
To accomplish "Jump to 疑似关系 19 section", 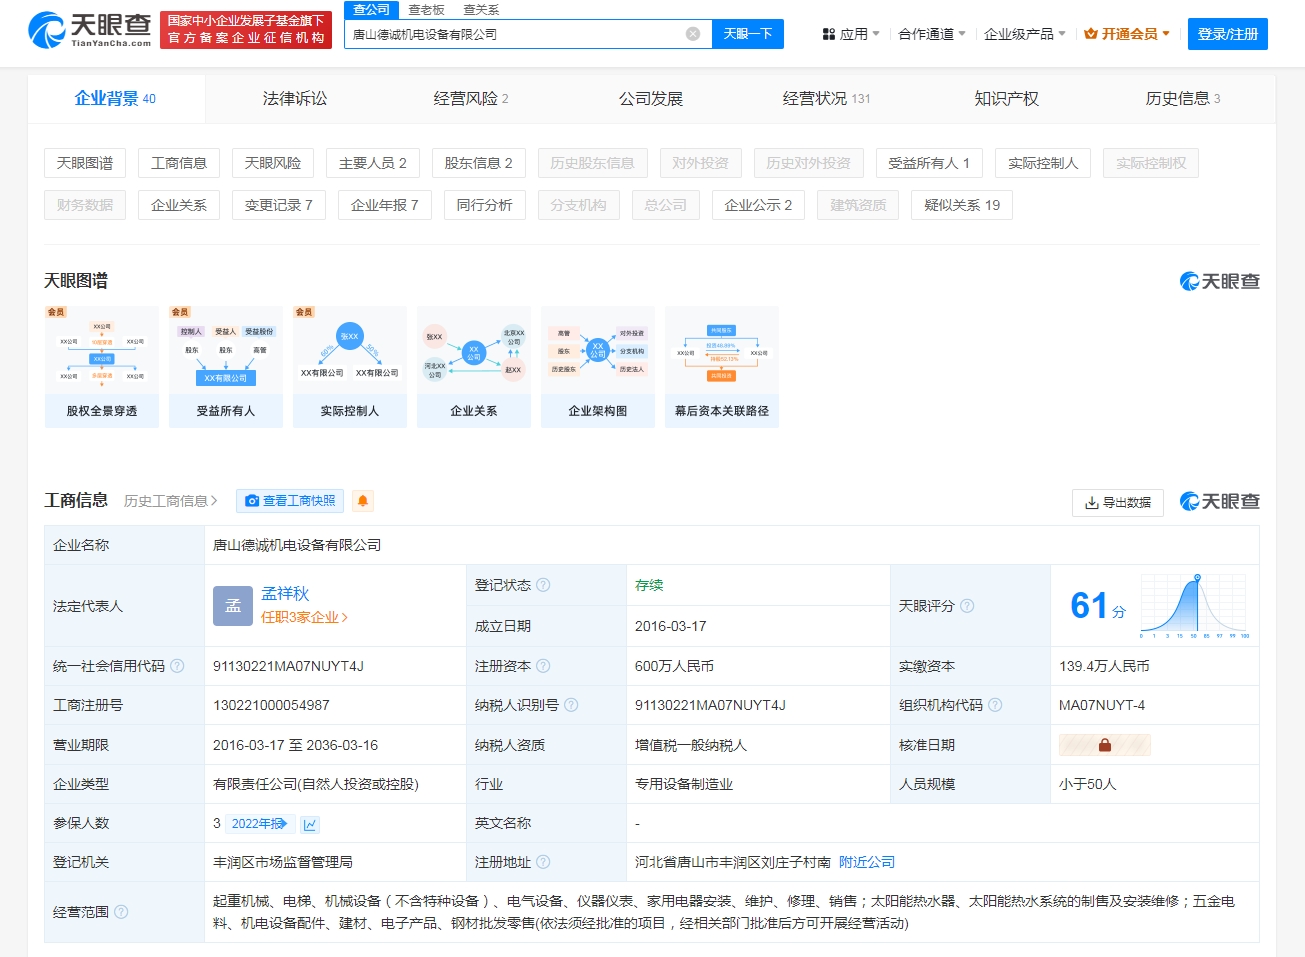I will click(962, 205).
